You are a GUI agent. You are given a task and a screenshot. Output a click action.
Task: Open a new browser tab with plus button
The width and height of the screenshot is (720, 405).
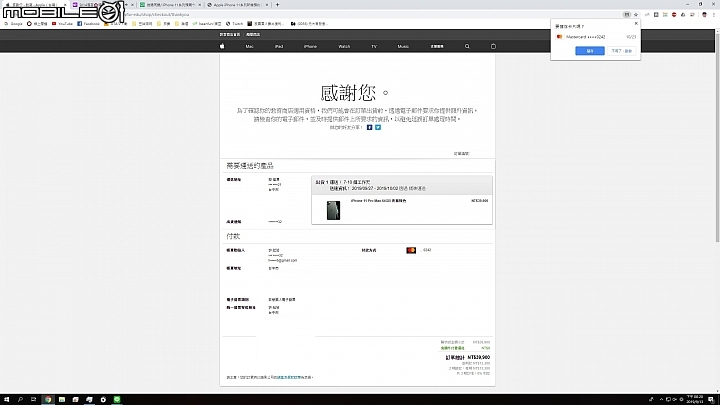pyautogui.click(x=277, y=5)
